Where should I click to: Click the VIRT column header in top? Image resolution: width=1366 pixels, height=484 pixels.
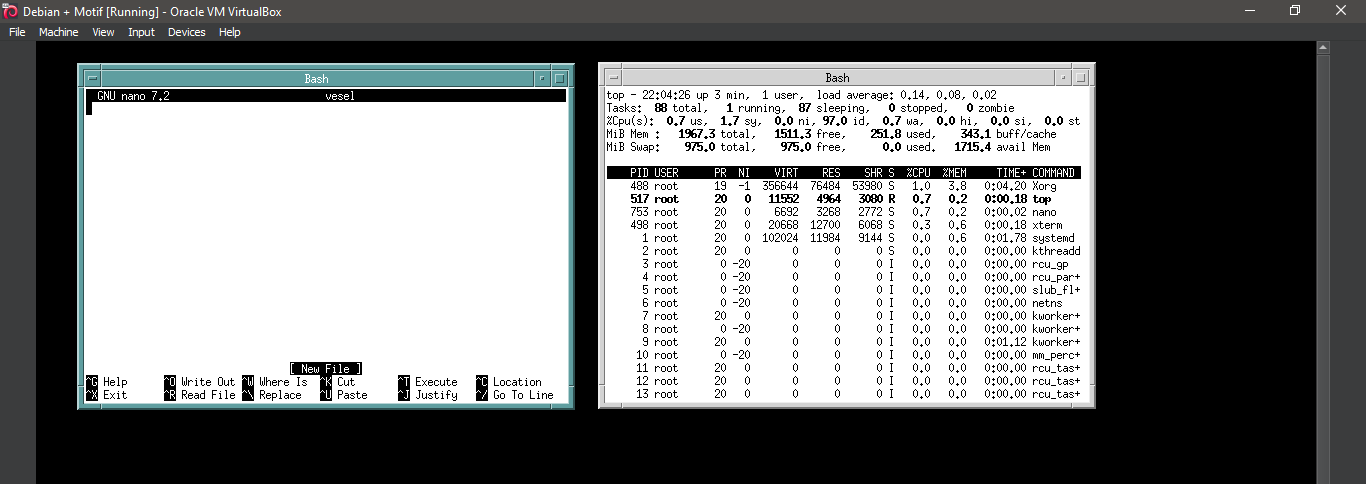[x=786, y=173]
